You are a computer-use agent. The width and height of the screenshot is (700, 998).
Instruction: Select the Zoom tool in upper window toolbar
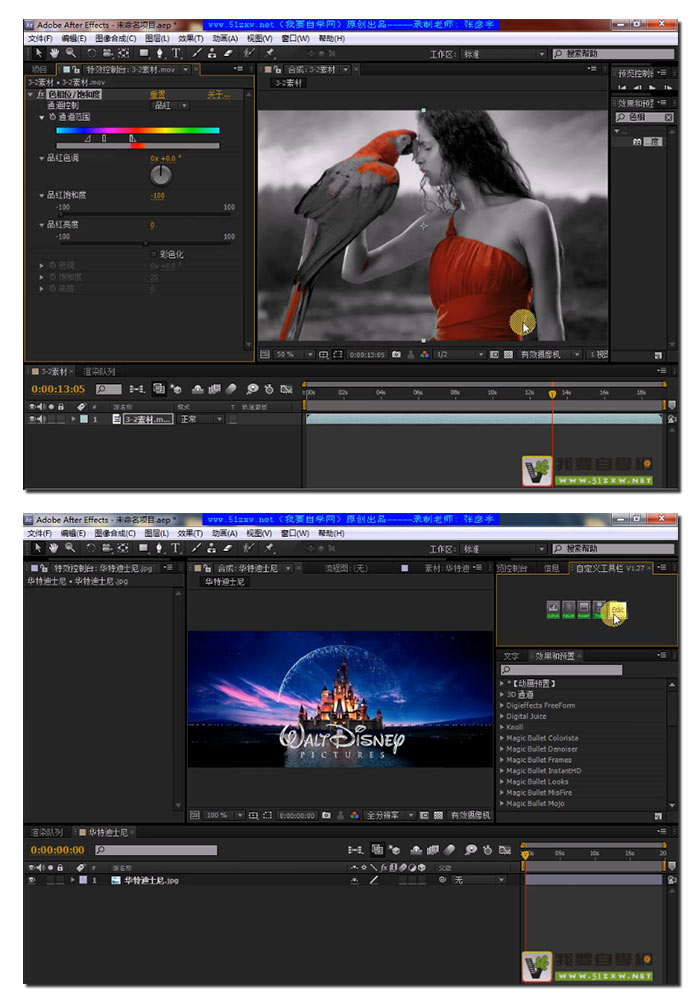(x=71, y=53)
